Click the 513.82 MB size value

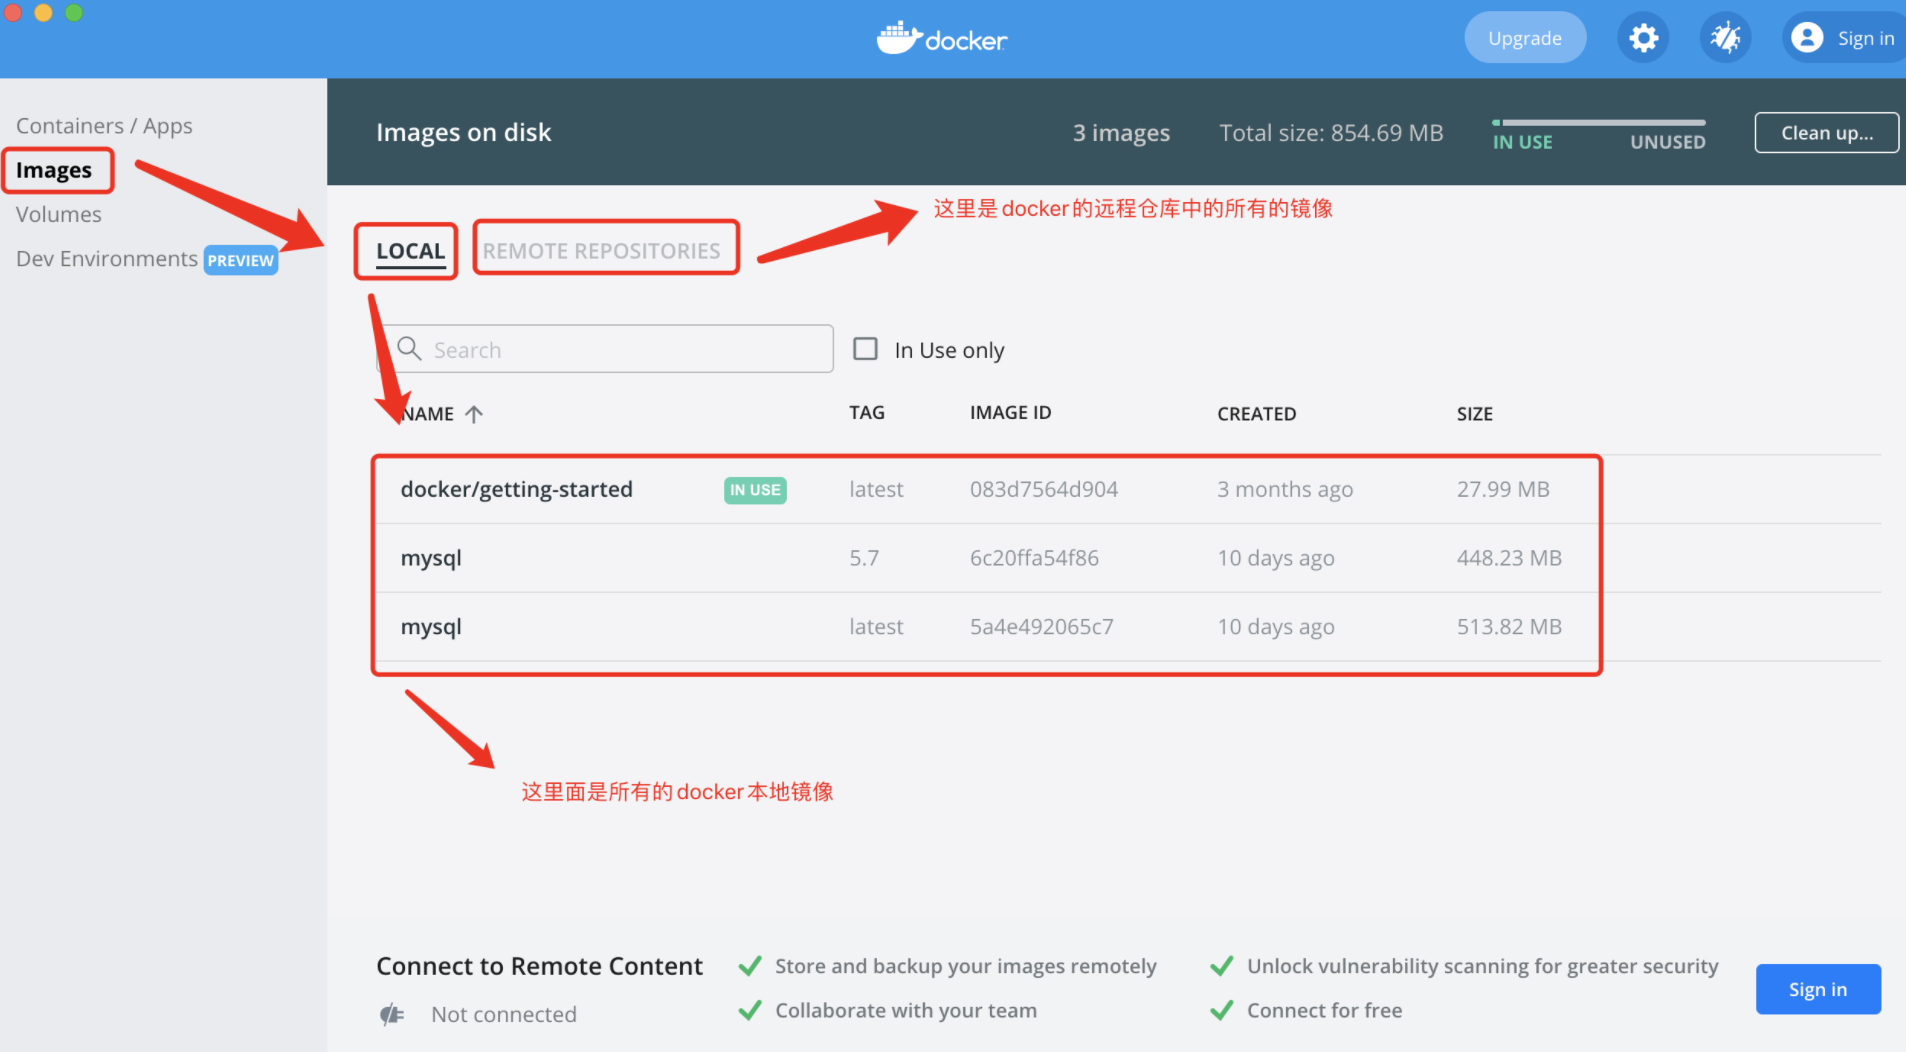click(x=1509, y=627)
